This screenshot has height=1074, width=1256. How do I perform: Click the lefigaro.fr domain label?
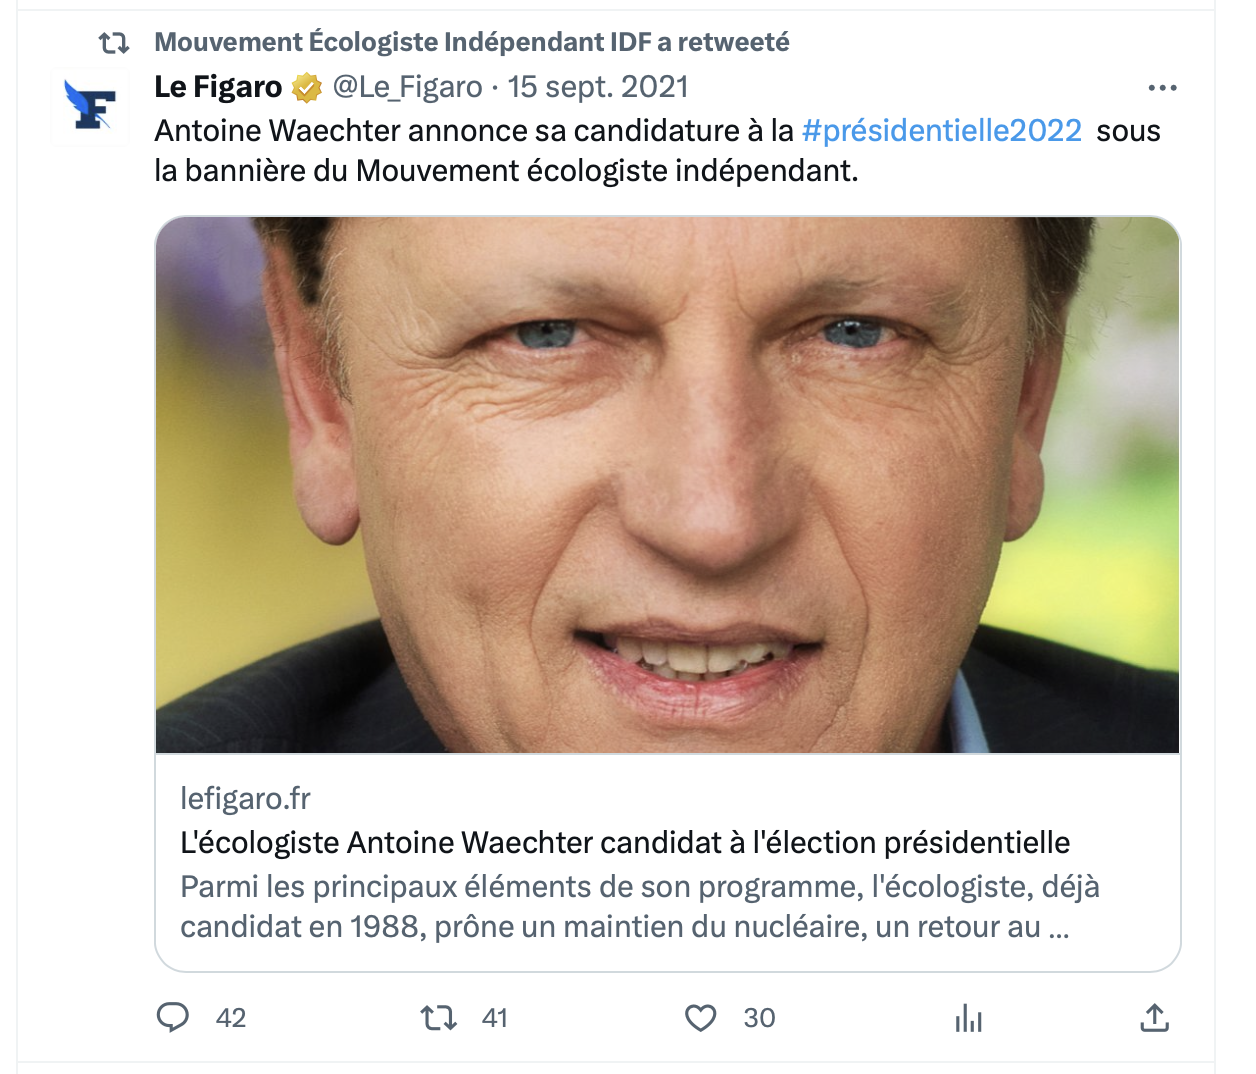pos(245,798)
